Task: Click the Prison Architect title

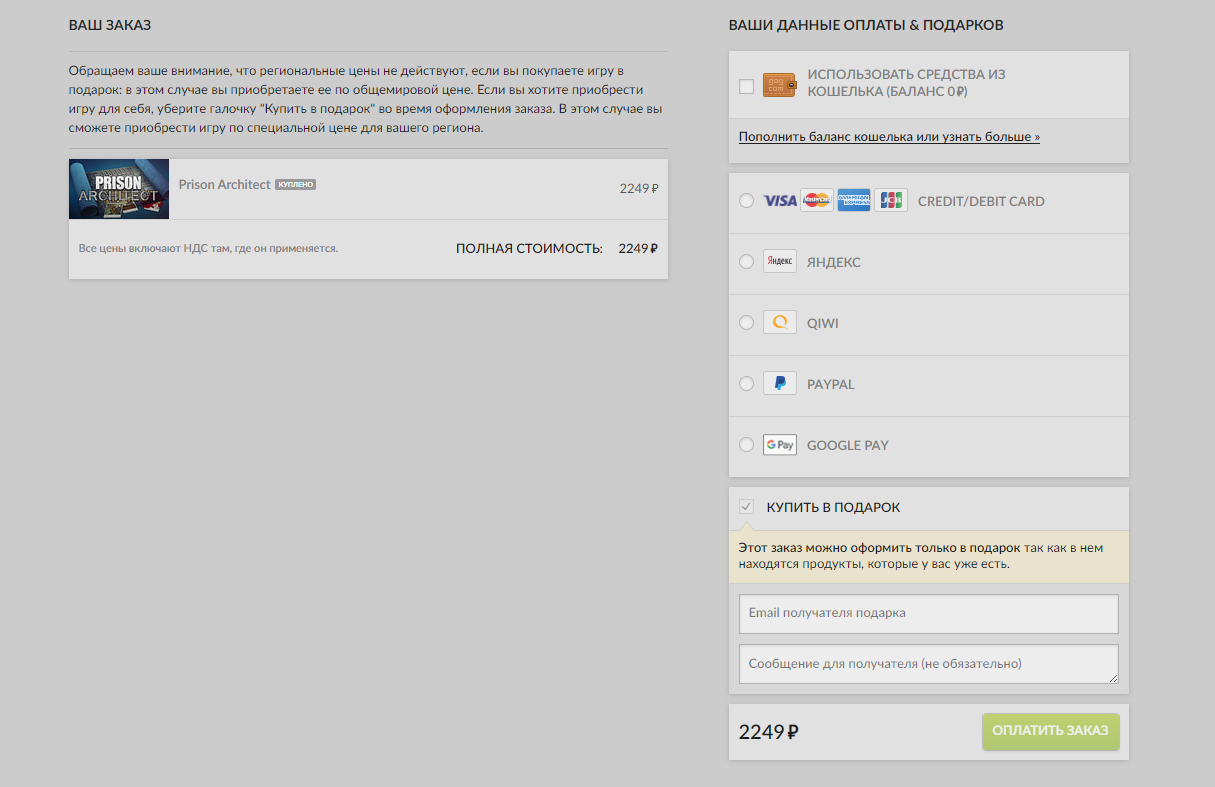Action: pos(225,185)
